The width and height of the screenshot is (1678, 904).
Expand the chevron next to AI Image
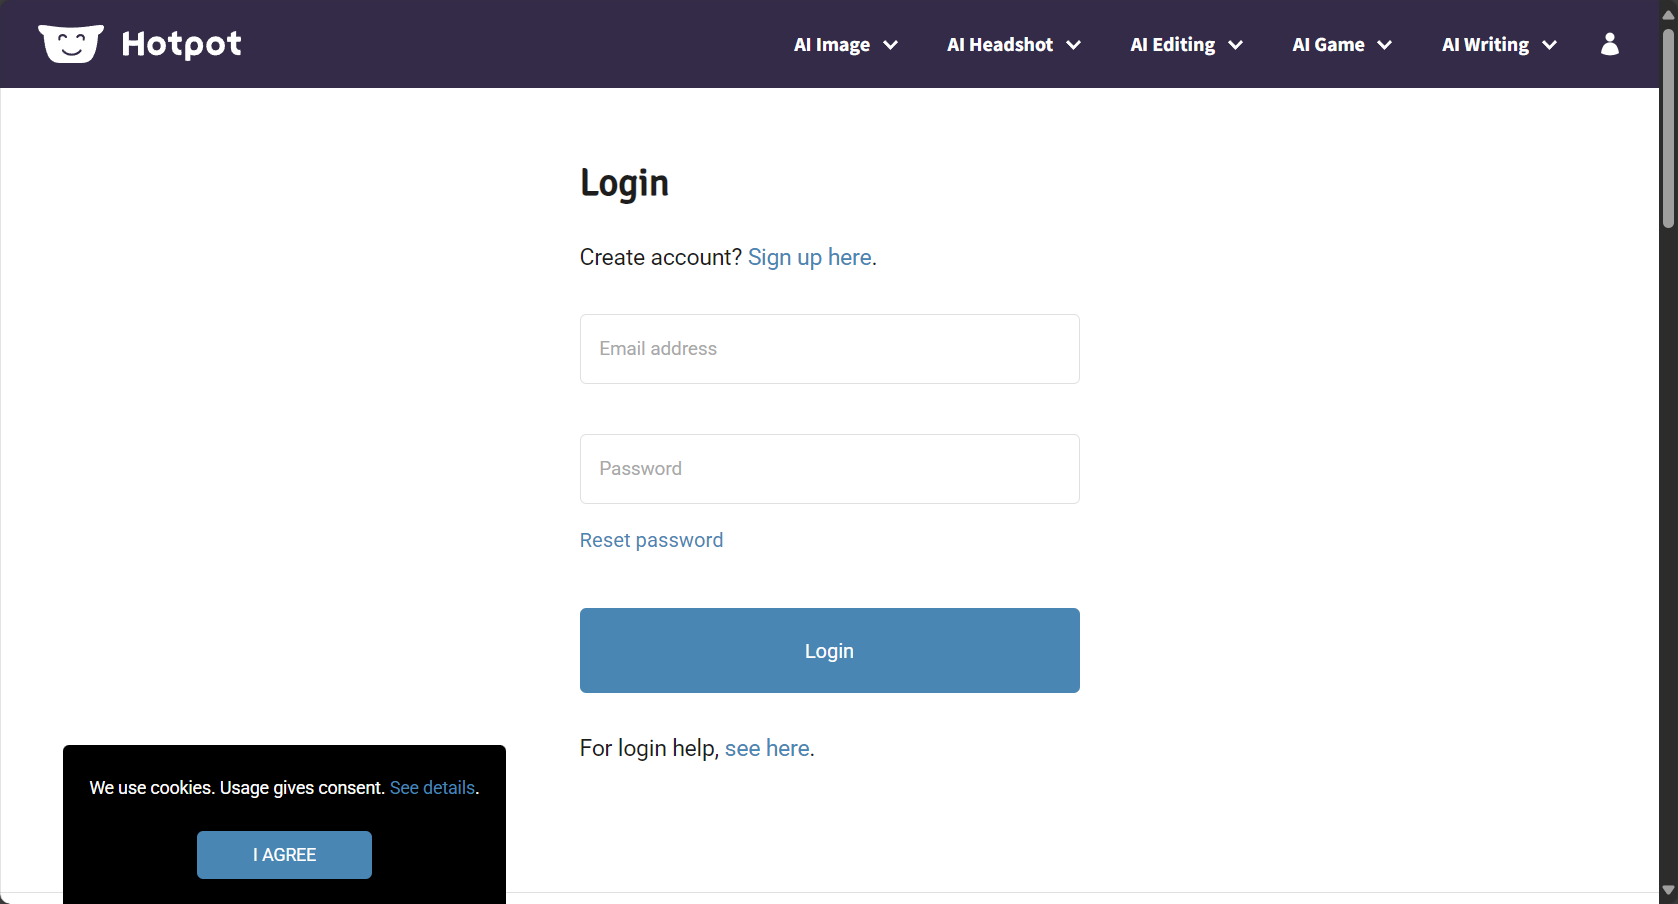click(x=890, y=45)
